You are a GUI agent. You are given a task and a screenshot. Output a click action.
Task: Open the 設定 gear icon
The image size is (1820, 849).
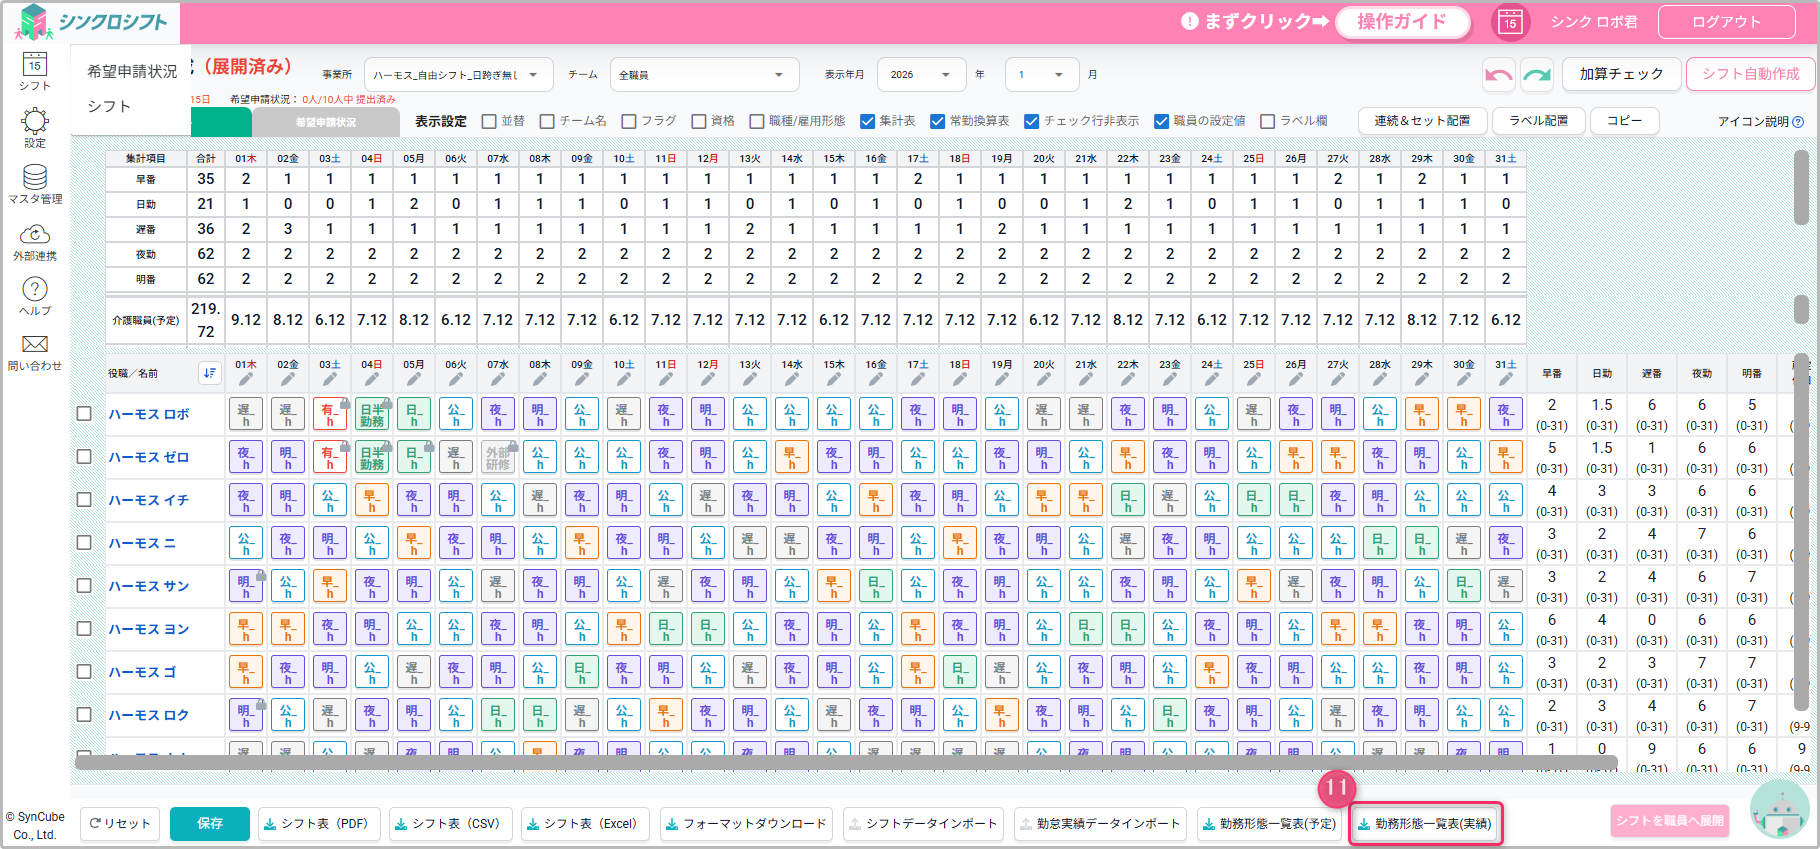35,128
